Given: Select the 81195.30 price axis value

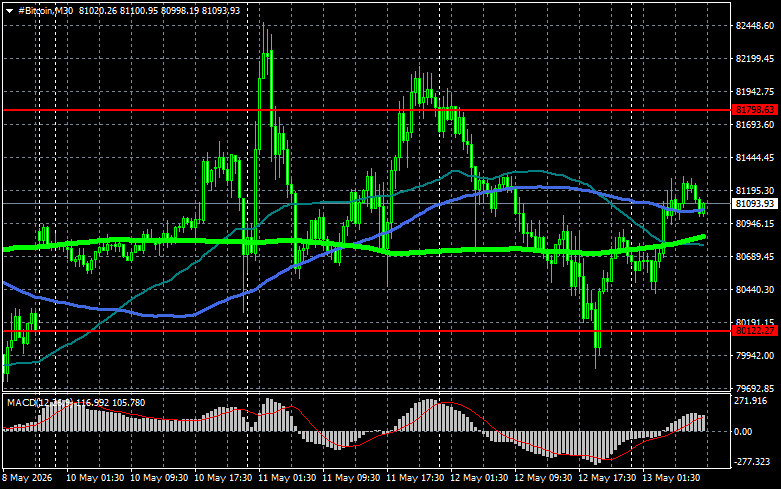Looking at the screenshot, I should [x=755, y=191].
